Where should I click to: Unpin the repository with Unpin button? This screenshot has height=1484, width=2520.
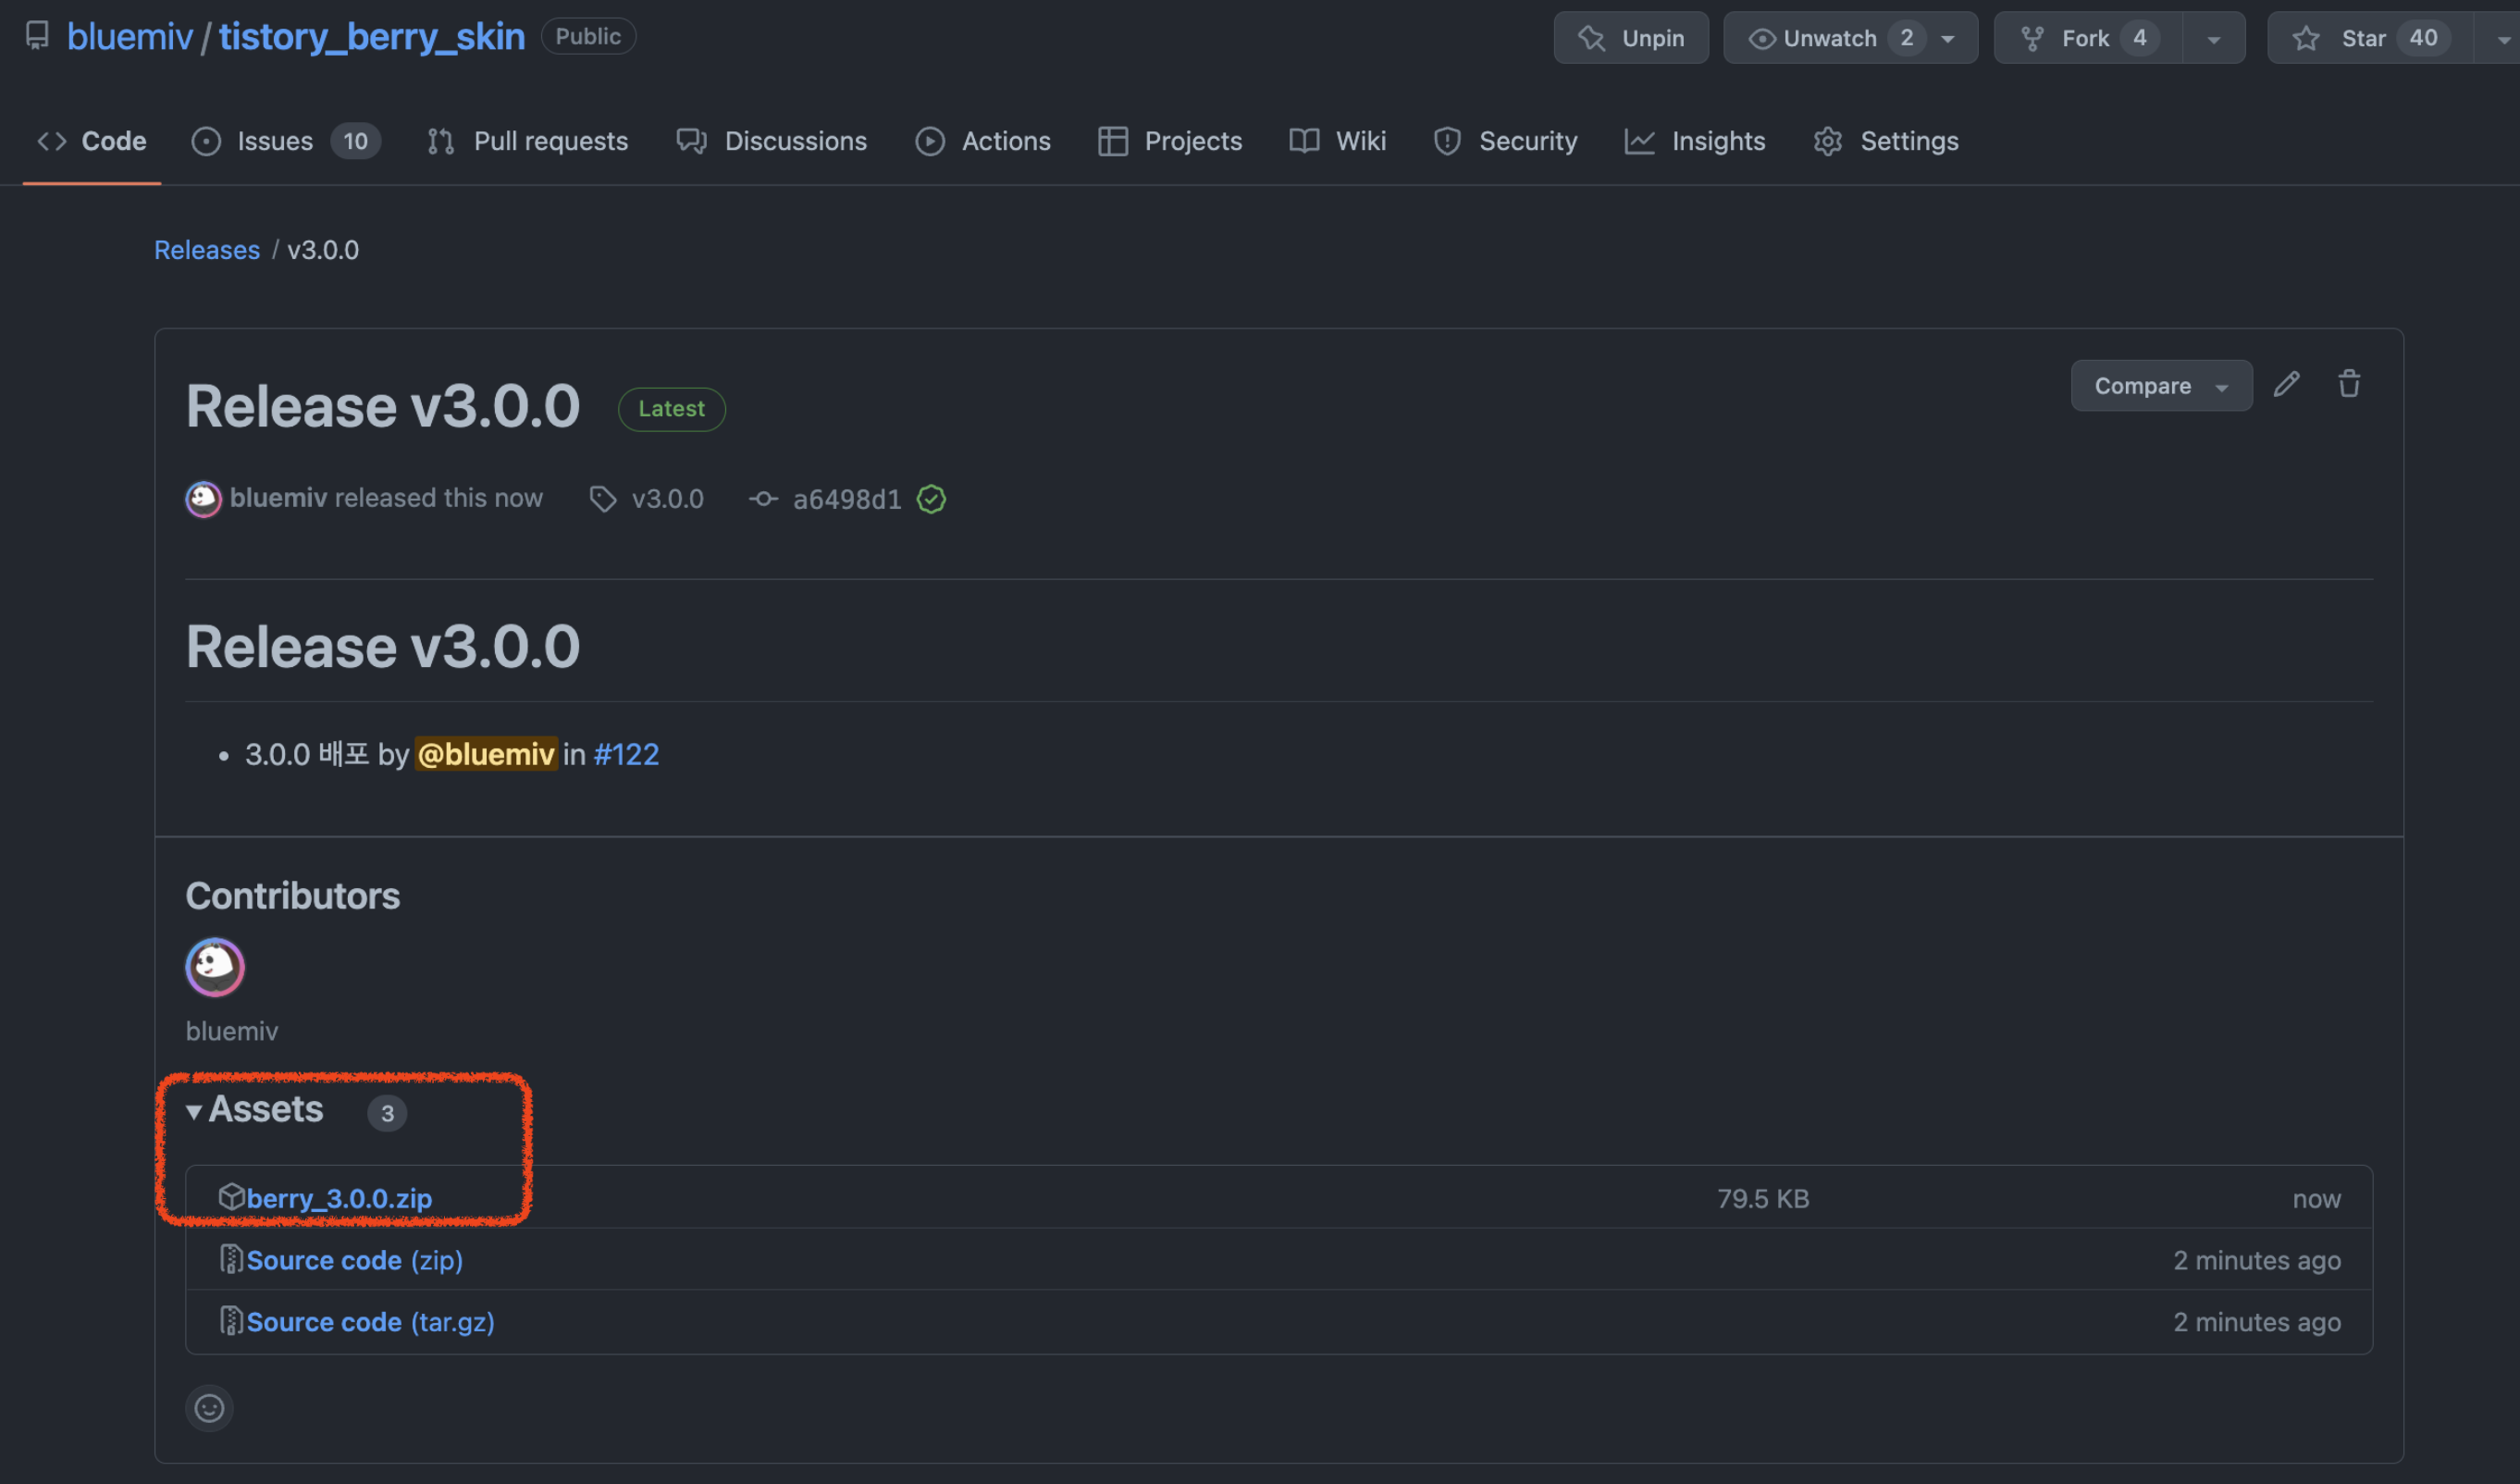pos(1631,38)
